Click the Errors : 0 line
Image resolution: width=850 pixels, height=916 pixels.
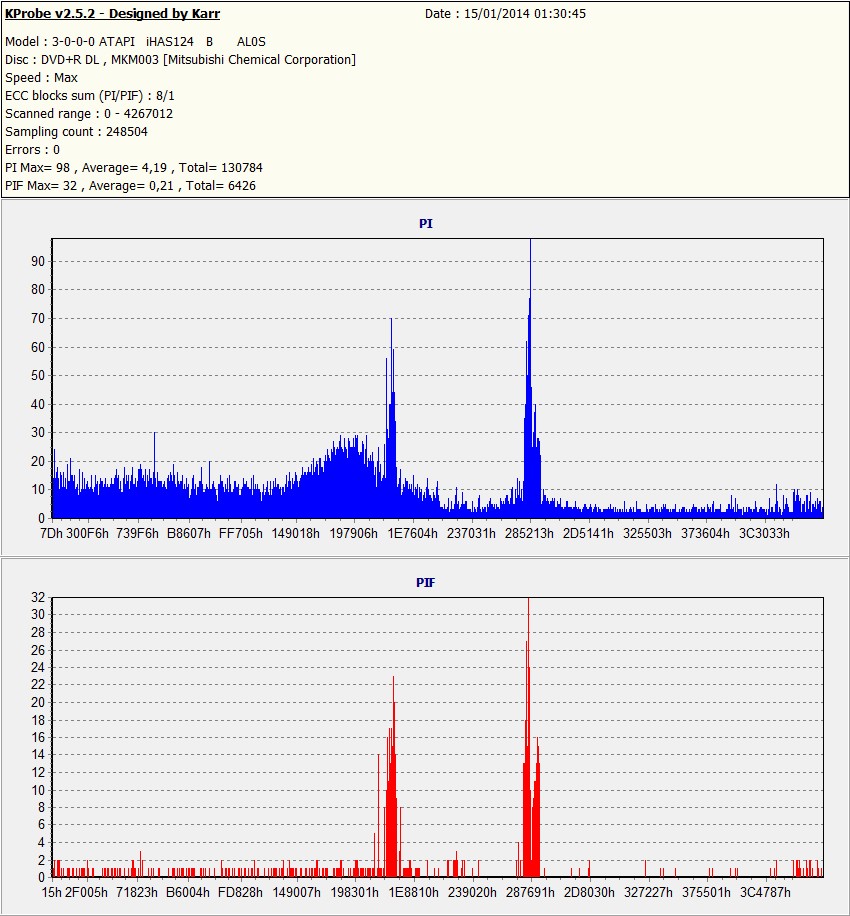click(32, 150)
